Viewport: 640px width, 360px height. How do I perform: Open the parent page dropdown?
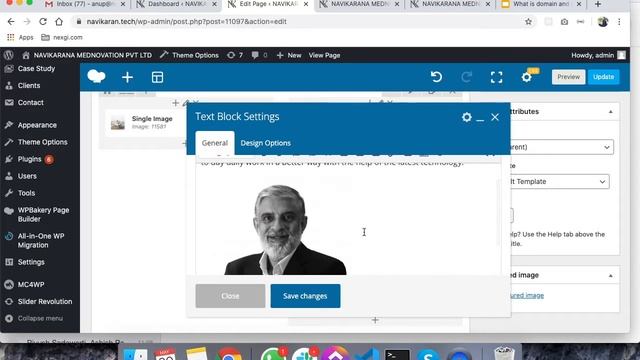[x=562, y=147]
